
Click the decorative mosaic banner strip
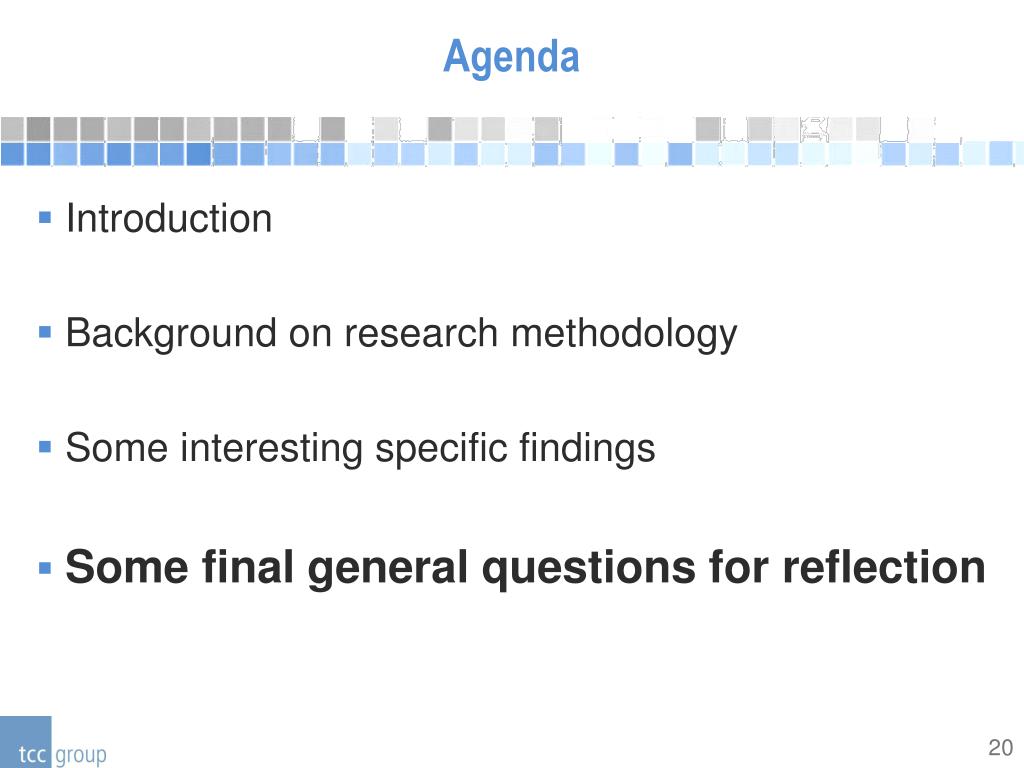(512, 141)
